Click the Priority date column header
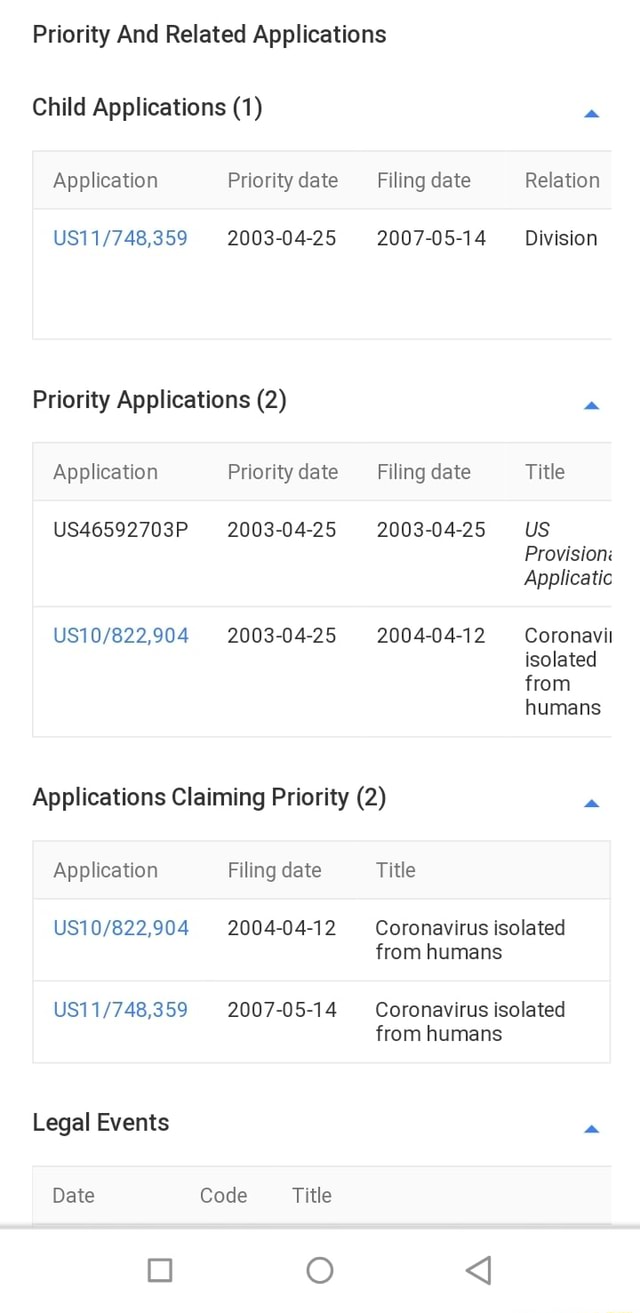 tap(282, 180)
